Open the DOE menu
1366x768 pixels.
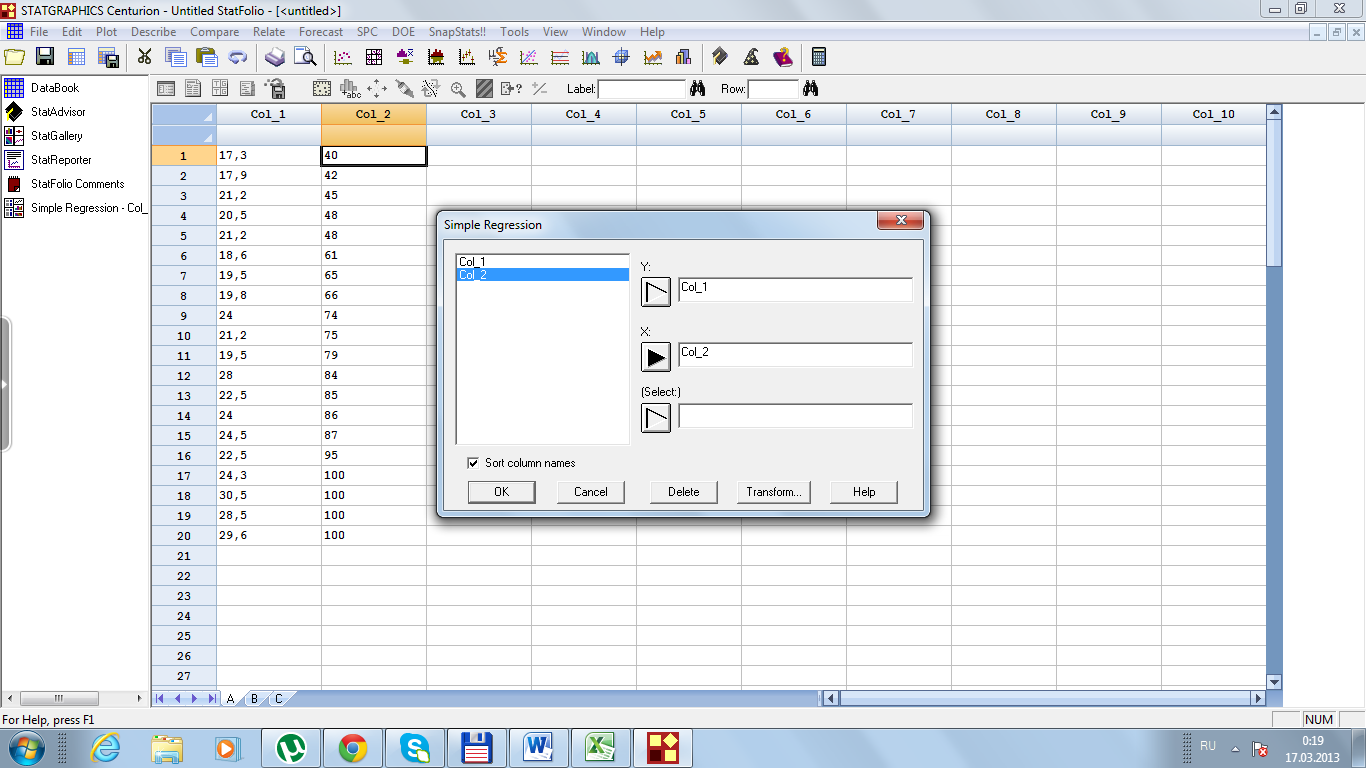tap(404, 32)
